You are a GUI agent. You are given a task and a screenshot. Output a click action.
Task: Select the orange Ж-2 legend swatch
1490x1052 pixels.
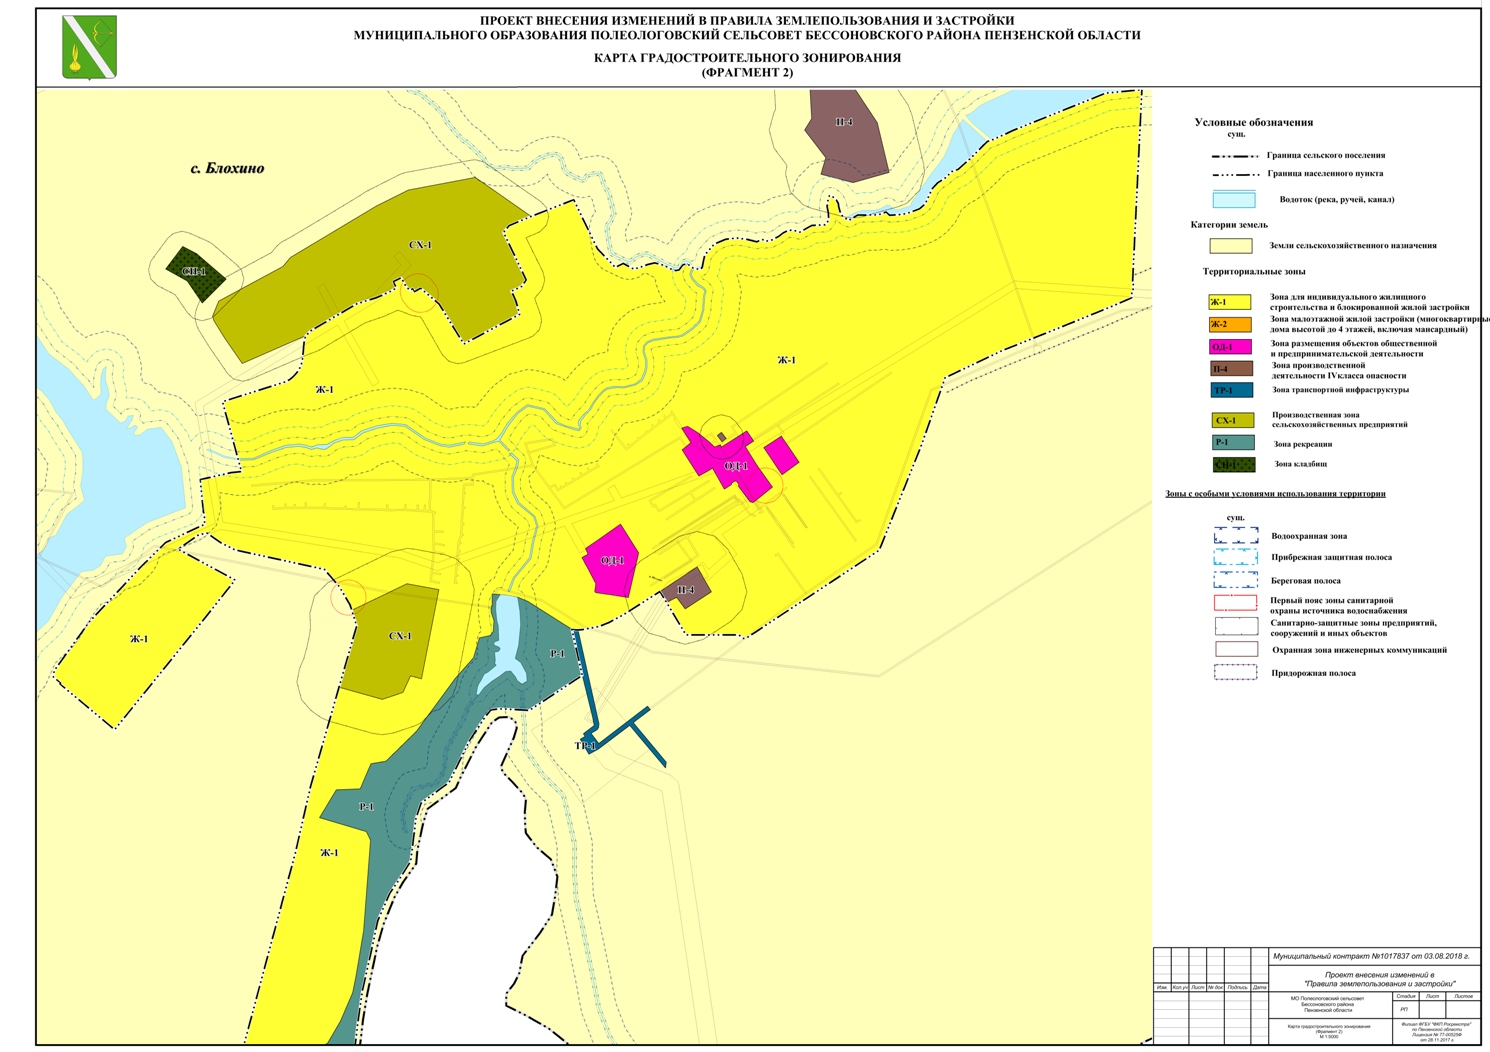point(1230,324)
